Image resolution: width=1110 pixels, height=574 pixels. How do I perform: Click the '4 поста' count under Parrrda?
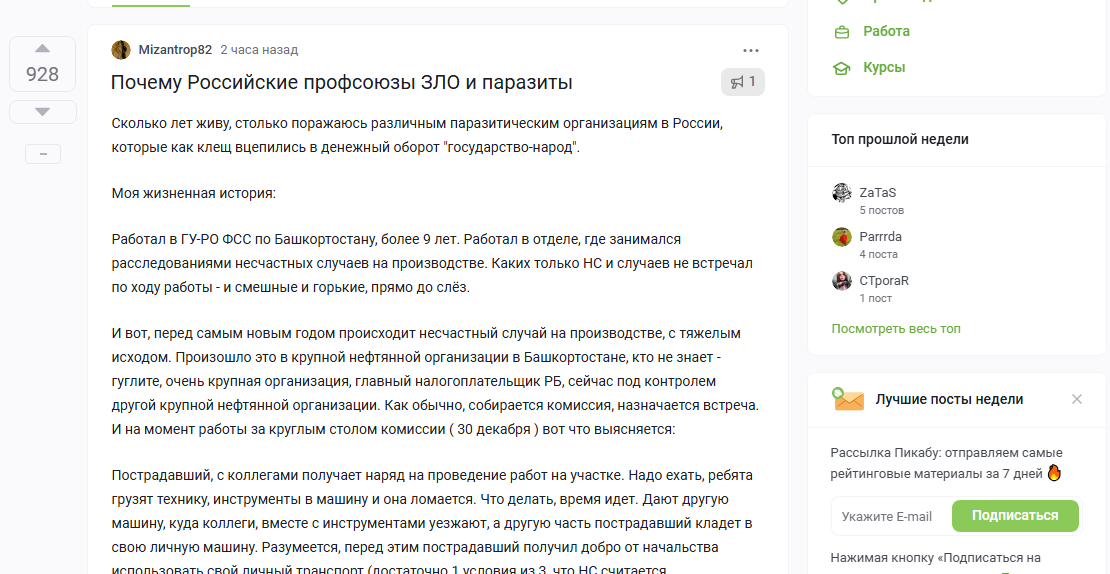879,254
